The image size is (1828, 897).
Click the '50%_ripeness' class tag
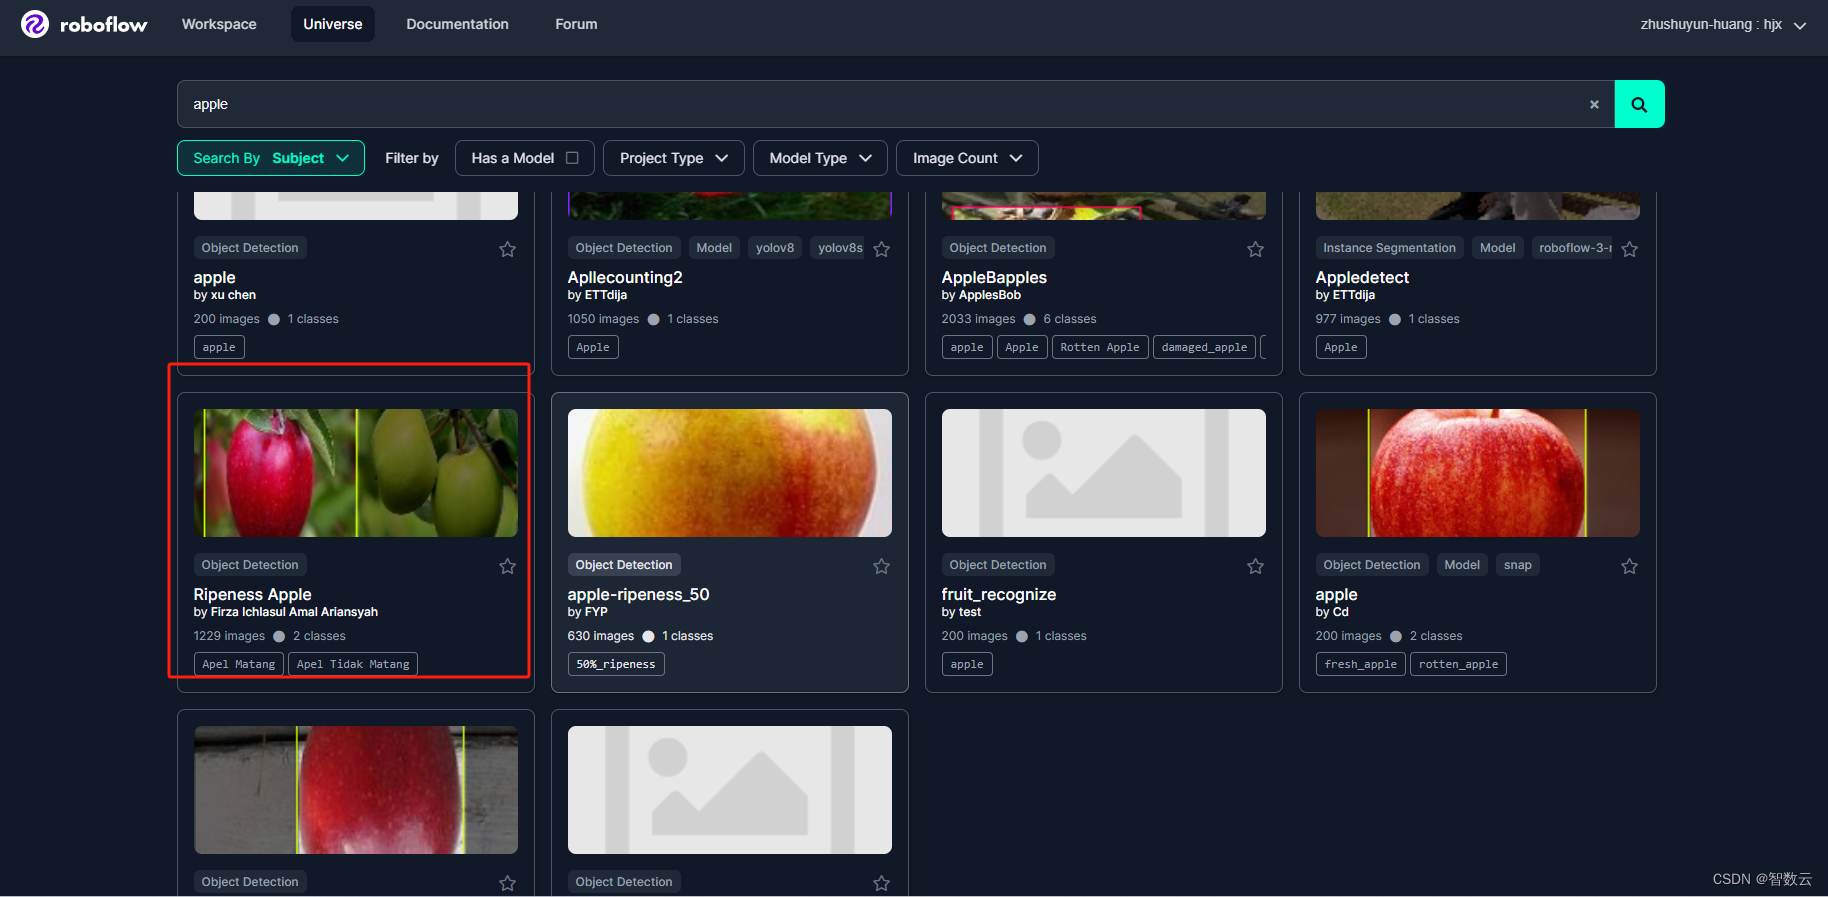[x=616, y=664]
